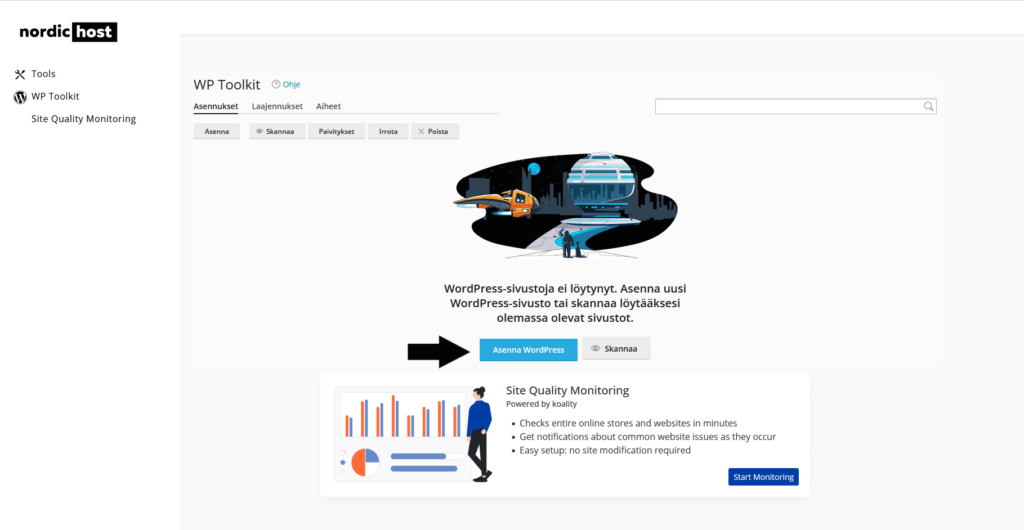Click the Skannaa button next to Asenna WordPress

click(616, 349)
